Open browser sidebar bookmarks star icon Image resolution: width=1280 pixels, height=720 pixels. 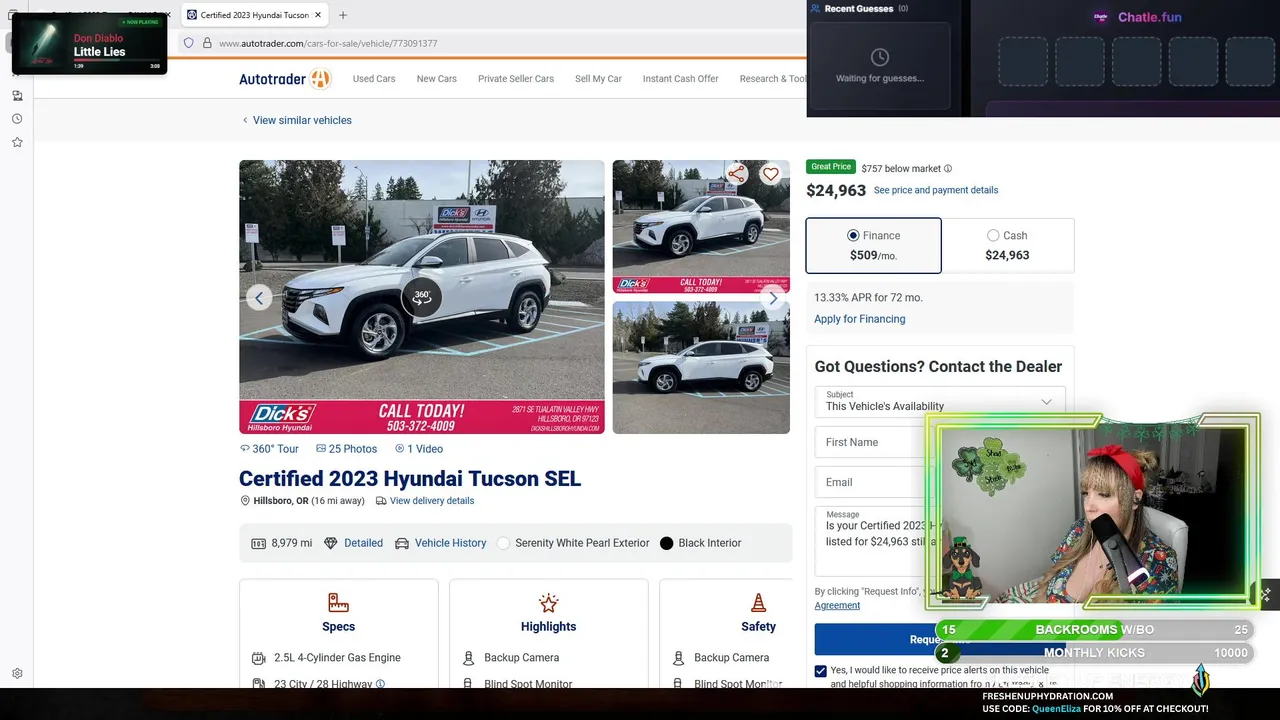click(17, 142)
